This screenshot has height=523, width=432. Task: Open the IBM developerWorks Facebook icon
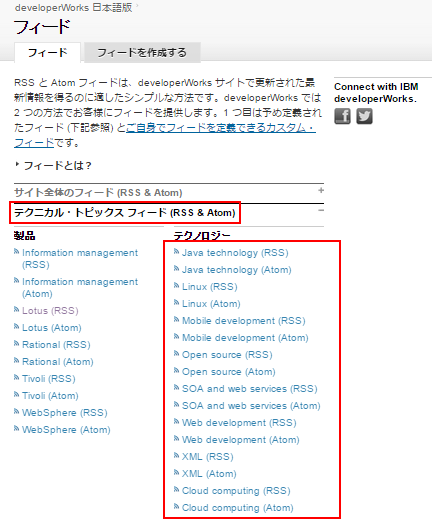[x=342, y=116]
